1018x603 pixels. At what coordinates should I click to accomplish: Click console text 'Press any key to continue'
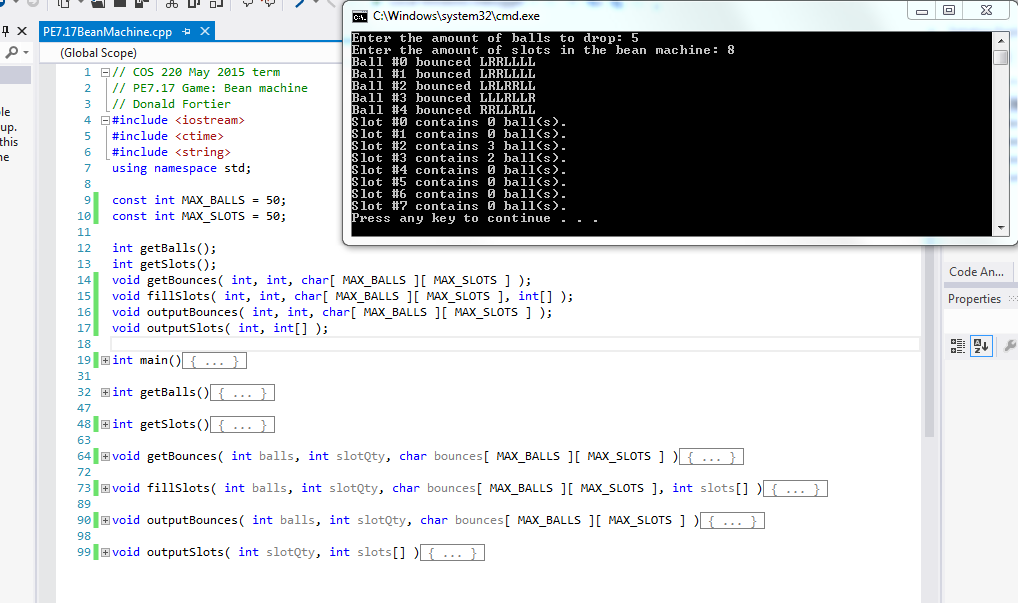pos(451,219)
